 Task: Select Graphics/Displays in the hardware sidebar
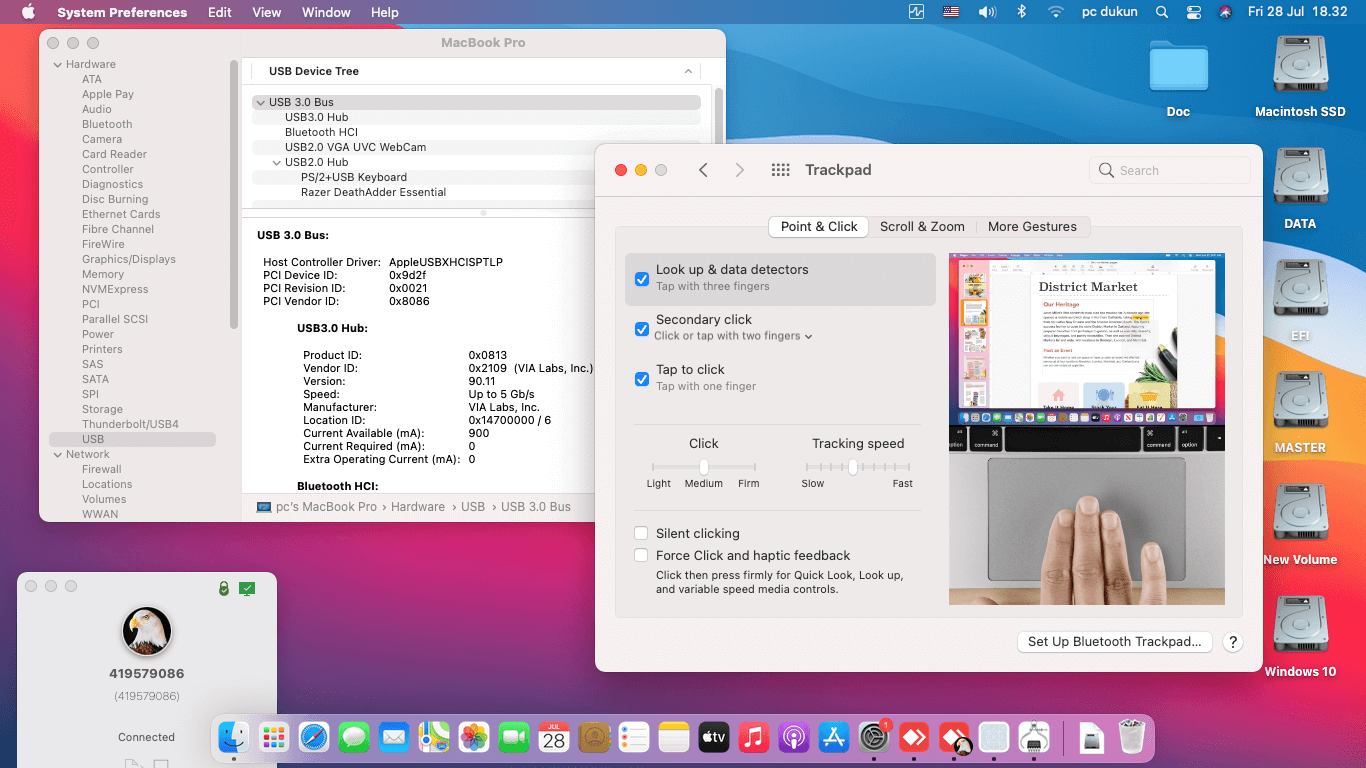click(129, 259)
